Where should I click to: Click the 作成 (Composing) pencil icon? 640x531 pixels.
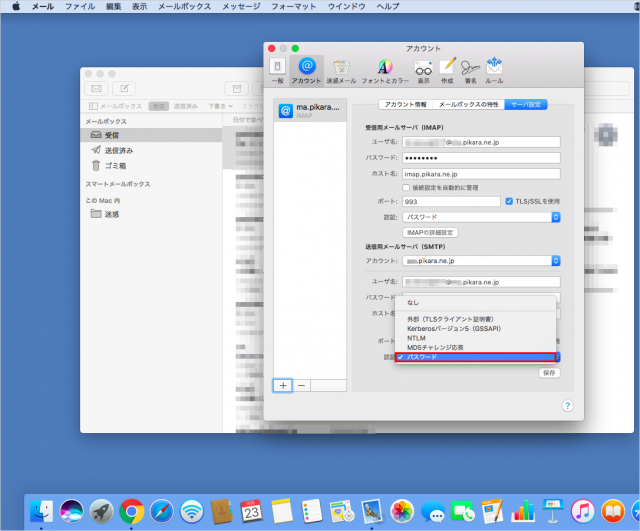(447, 69)
